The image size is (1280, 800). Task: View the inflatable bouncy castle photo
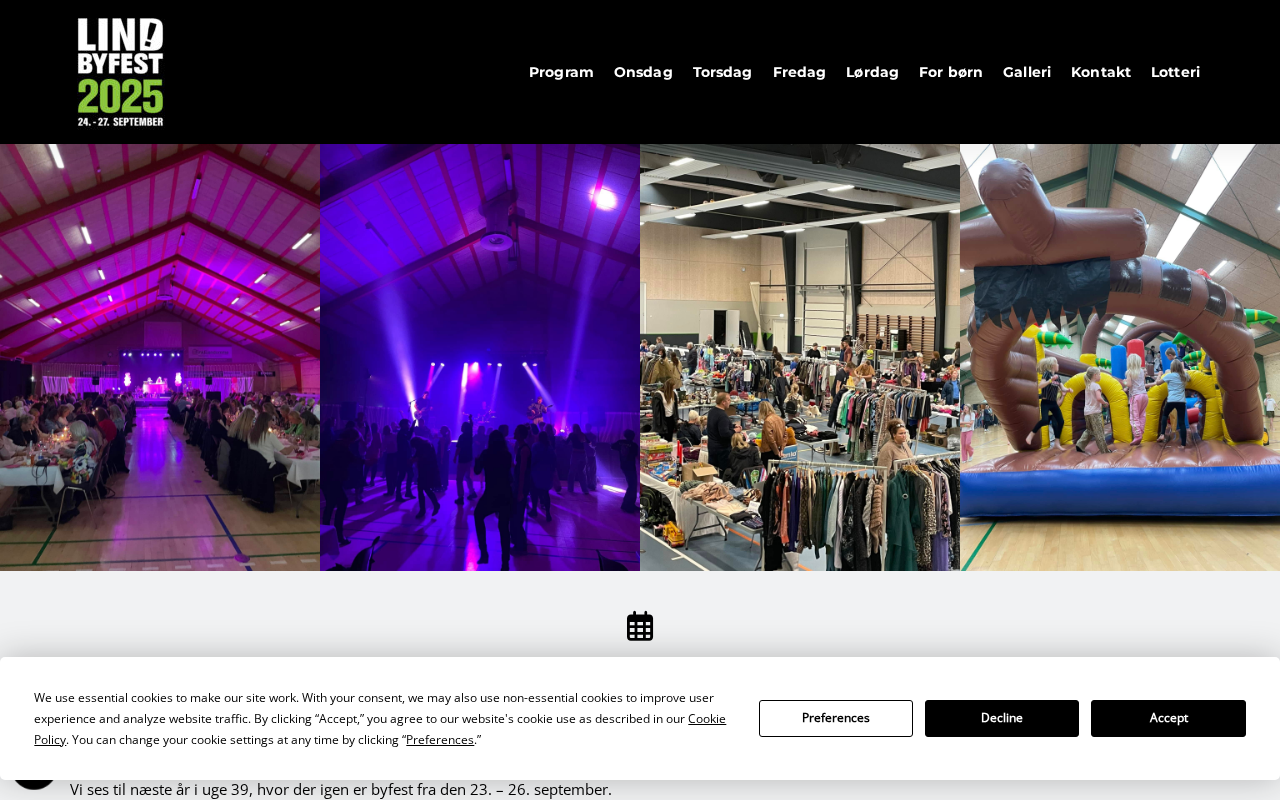point(1120,357)
